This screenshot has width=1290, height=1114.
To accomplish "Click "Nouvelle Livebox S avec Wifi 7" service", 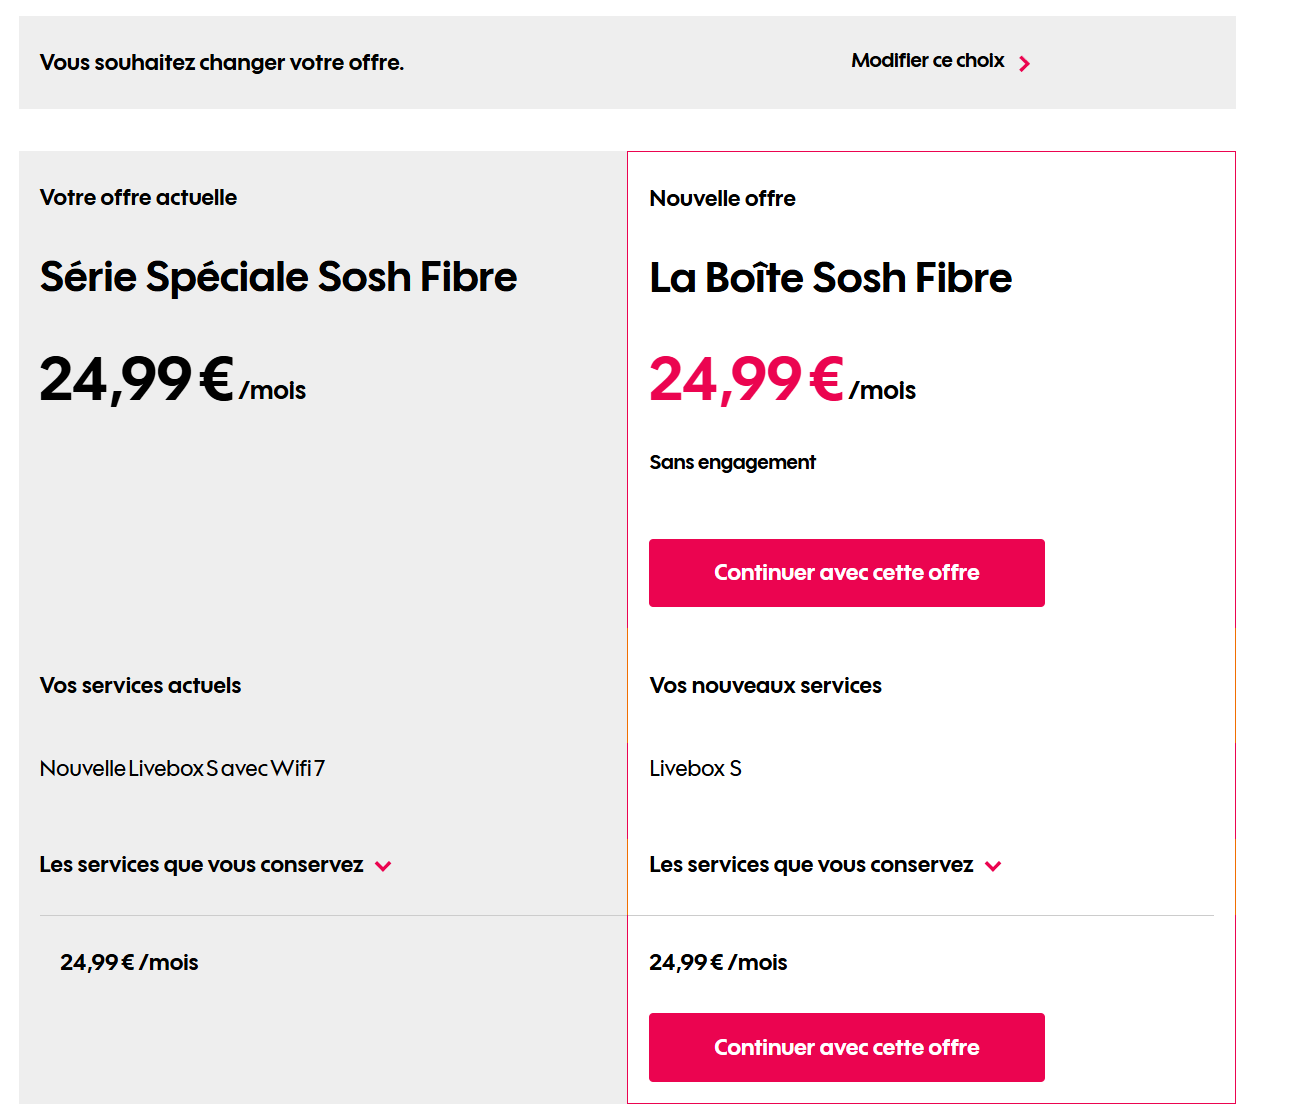I will pyautogui.click(x=182, y=769).
